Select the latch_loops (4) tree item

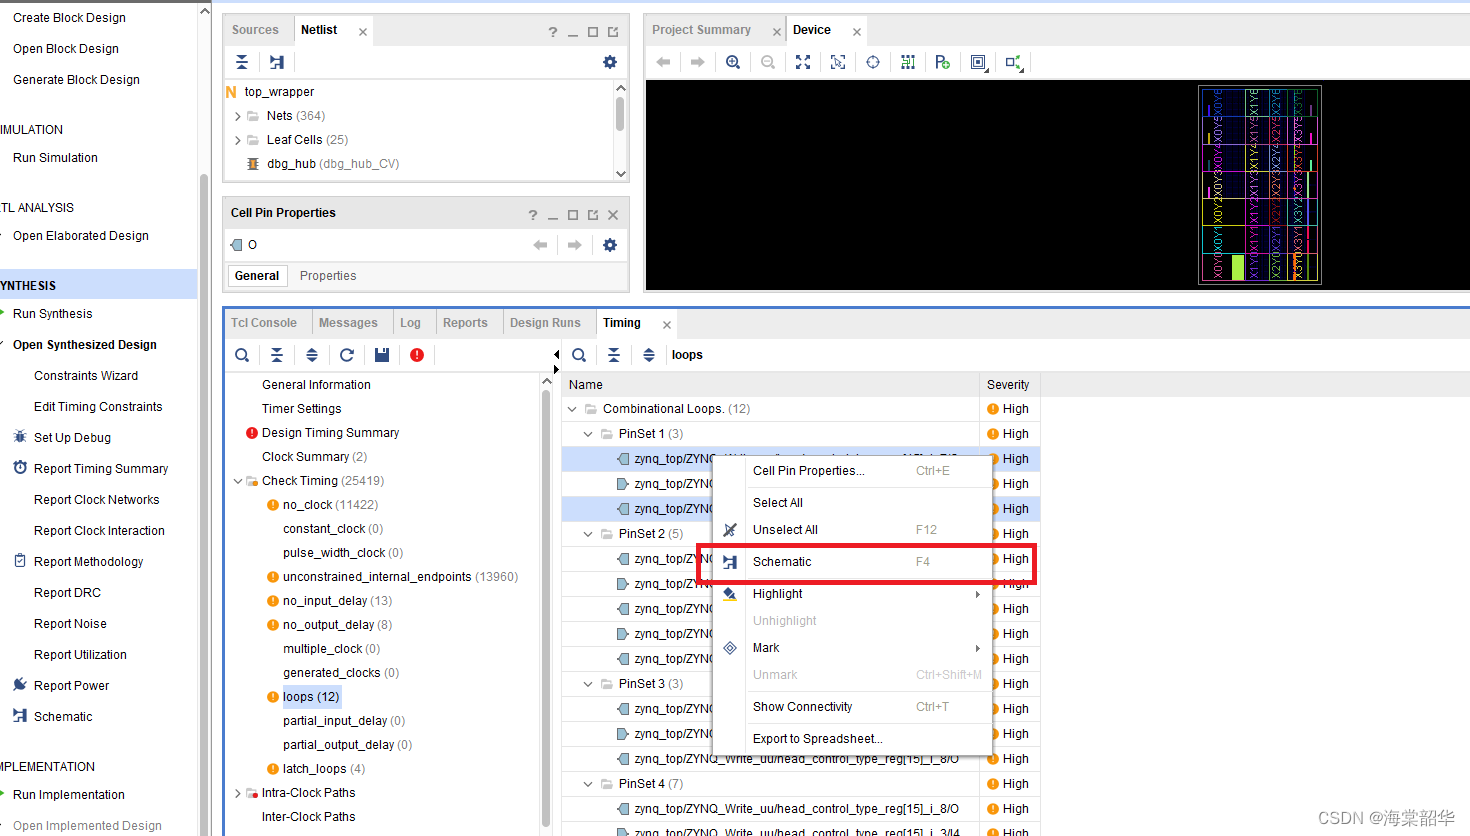(324, 769)
